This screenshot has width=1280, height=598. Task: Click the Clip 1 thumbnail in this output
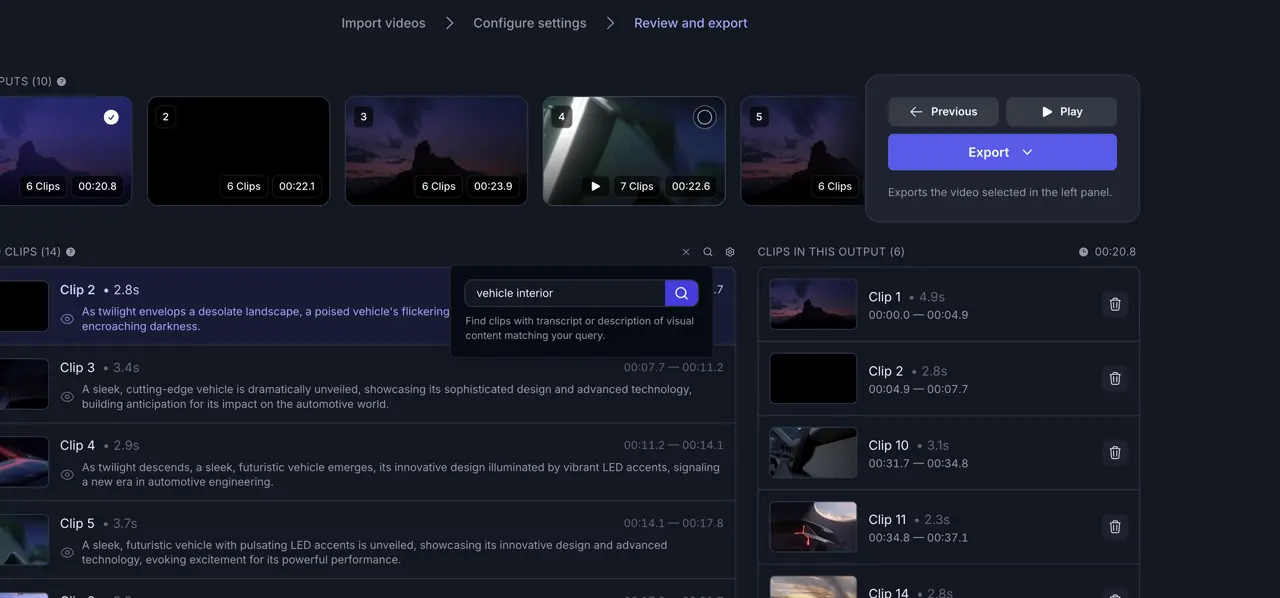[813, 304]
